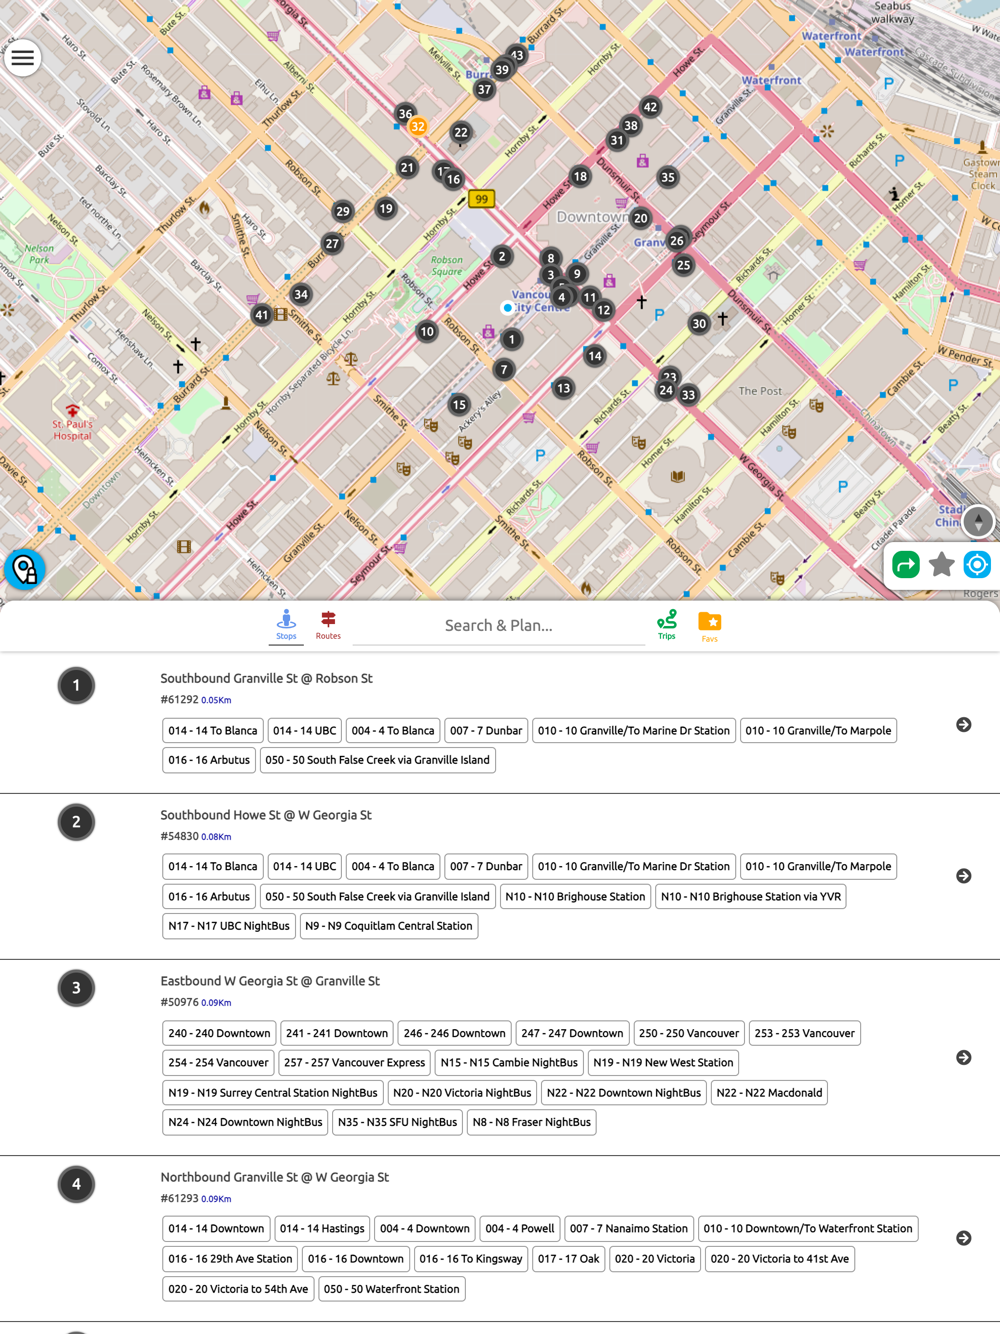This screenshot has width=1000, height=1334.
Task: Choose N35 SFU NightBus route
Action: 398,1122
